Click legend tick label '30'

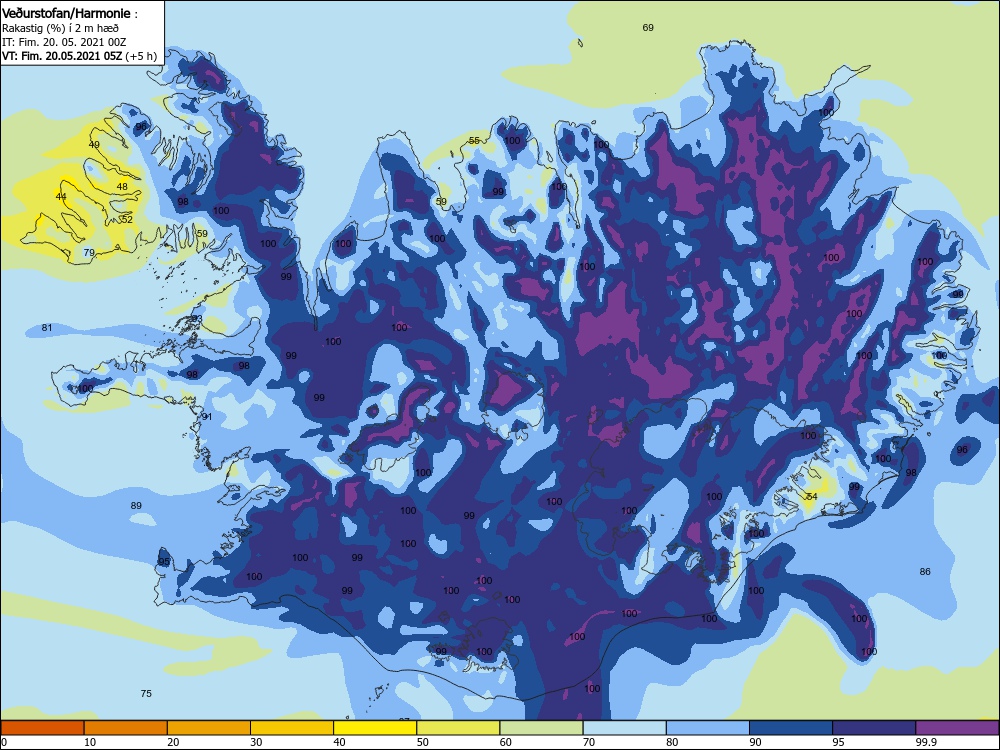[x=256, y=742]
